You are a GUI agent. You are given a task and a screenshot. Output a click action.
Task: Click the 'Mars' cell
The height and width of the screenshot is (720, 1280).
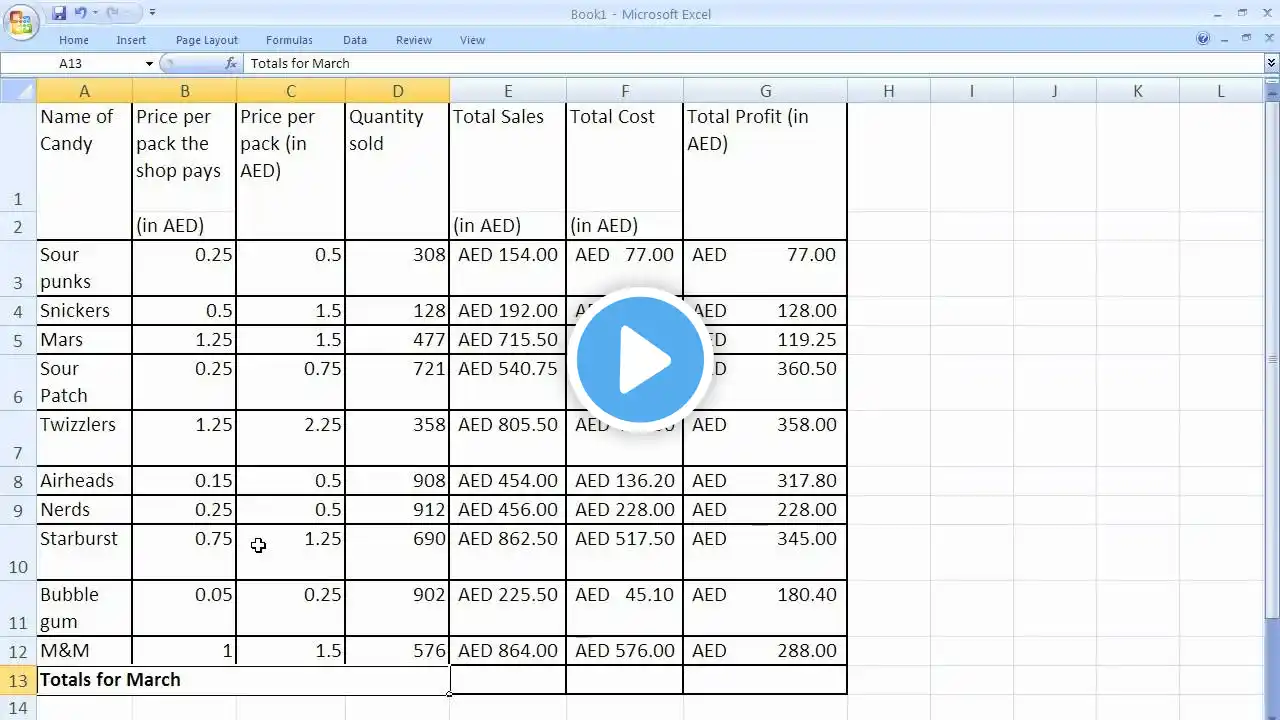(84, 340)
